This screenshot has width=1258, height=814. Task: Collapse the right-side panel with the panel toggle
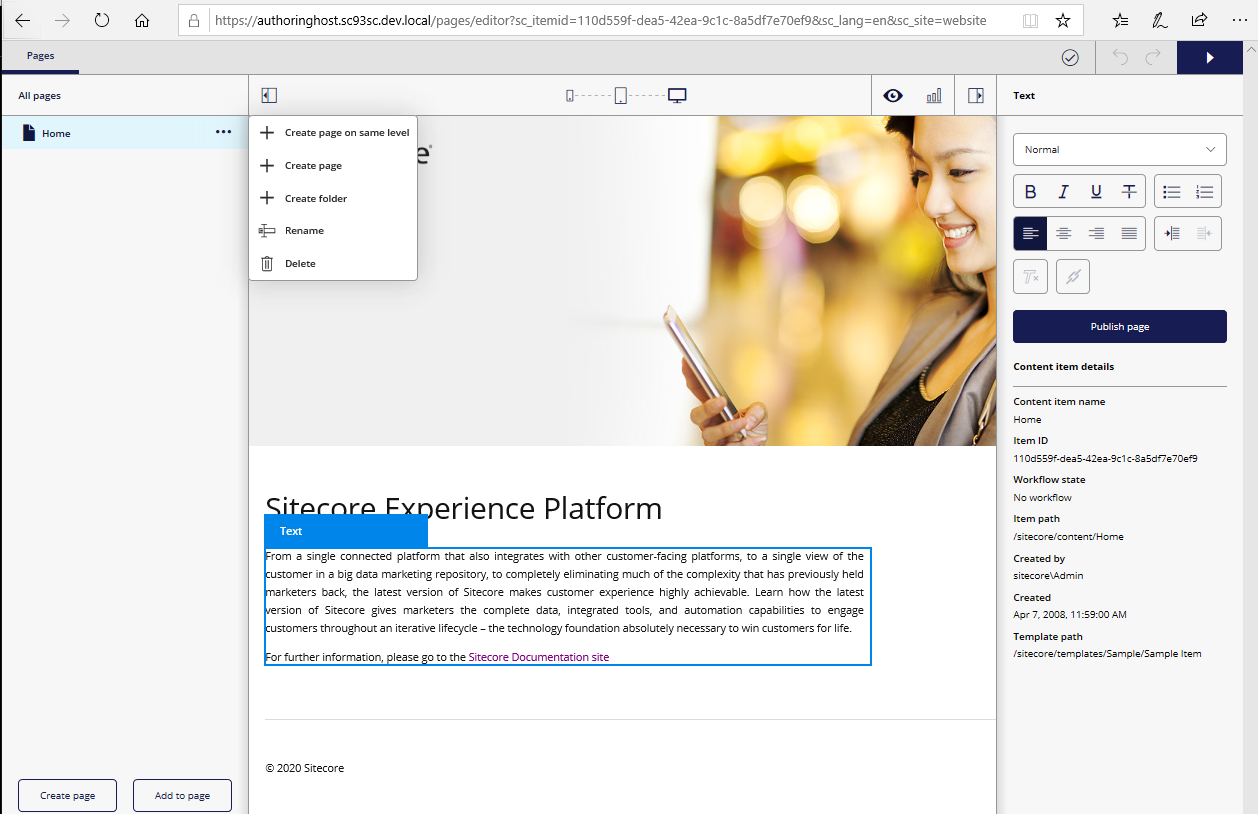pos(977,94)
